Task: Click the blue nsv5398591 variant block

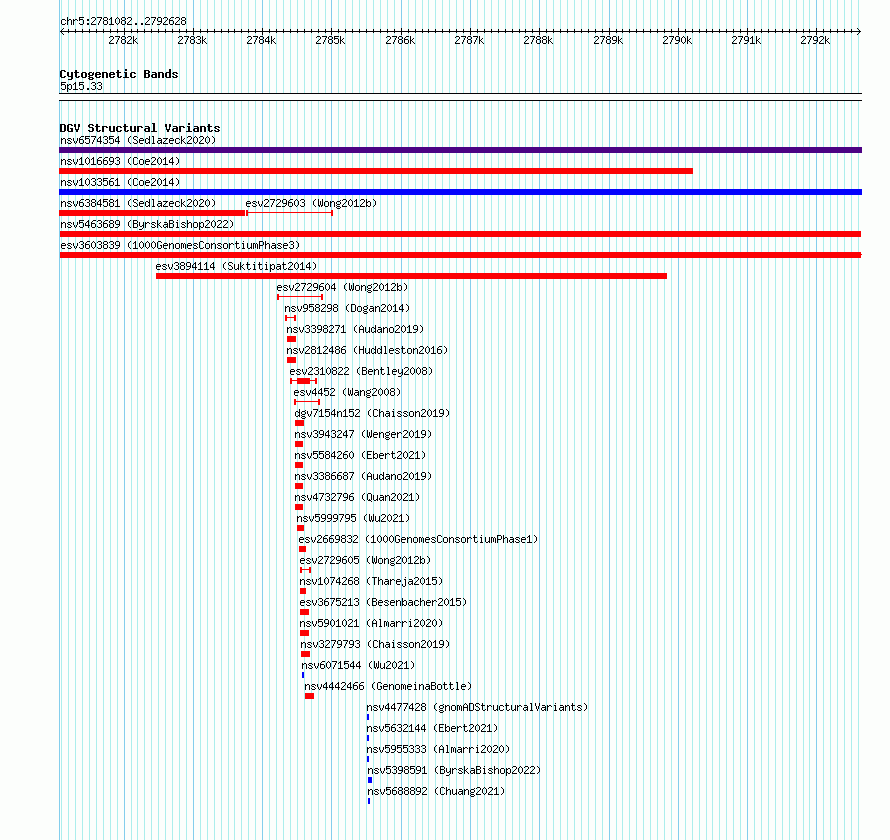Action: [370, 780]
